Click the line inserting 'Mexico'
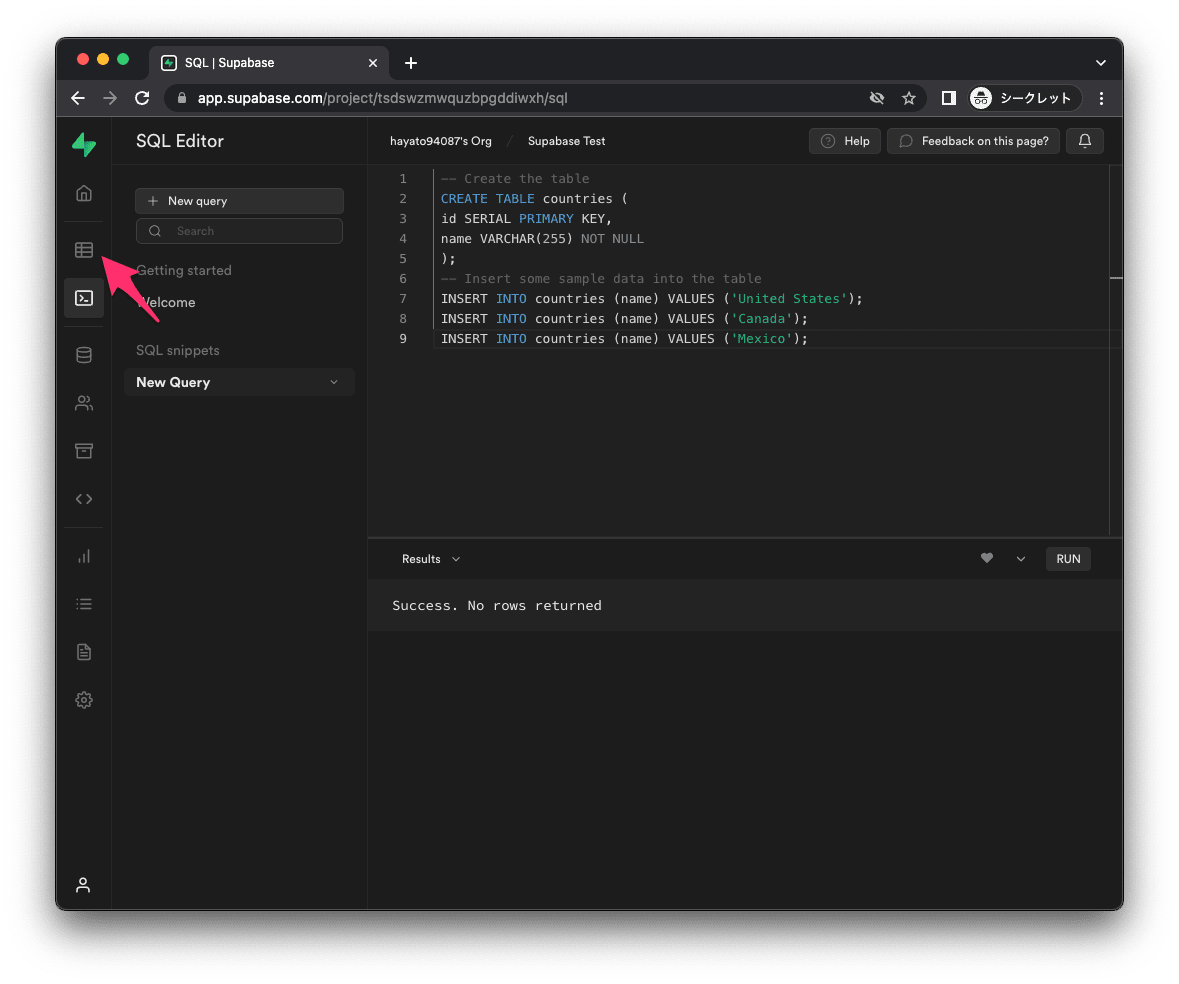This screenshot has width=1179, height=984. pos(624,338)
